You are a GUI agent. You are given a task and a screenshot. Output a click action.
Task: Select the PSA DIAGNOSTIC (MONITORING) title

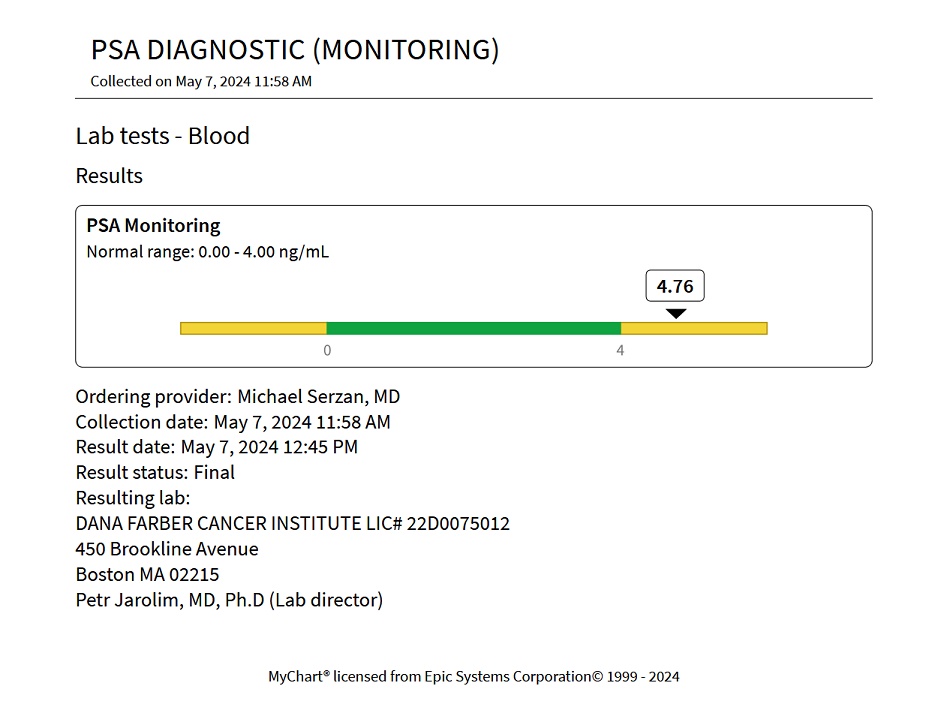pos(295,50)
